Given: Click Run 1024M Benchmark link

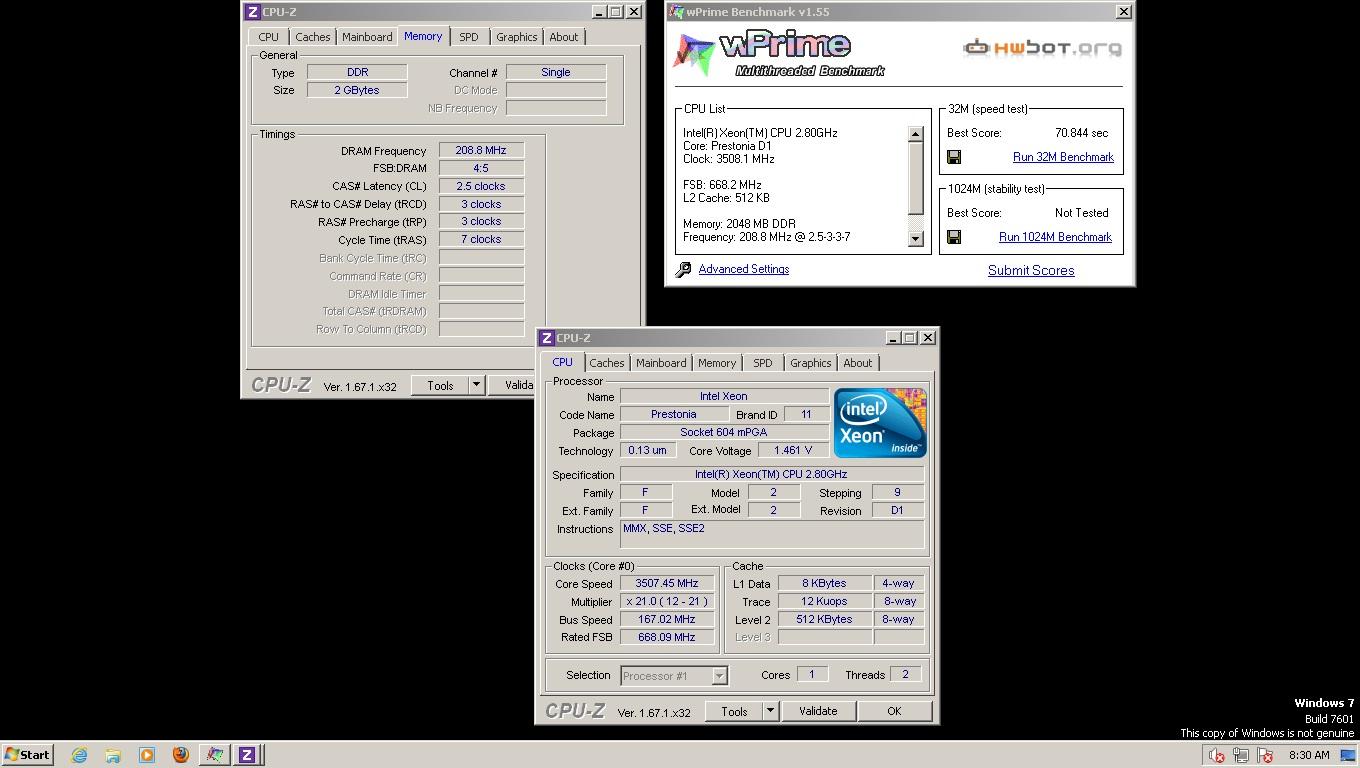Looking at the screenshot, I should [1055, 237].
